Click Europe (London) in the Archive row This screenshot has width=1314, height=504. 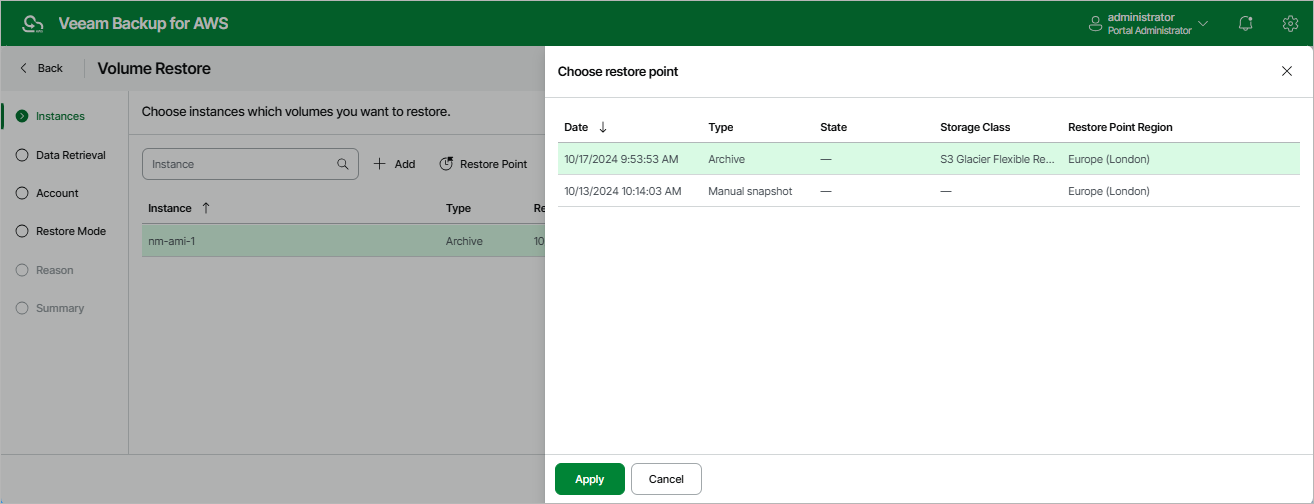tap(1108, 159)
